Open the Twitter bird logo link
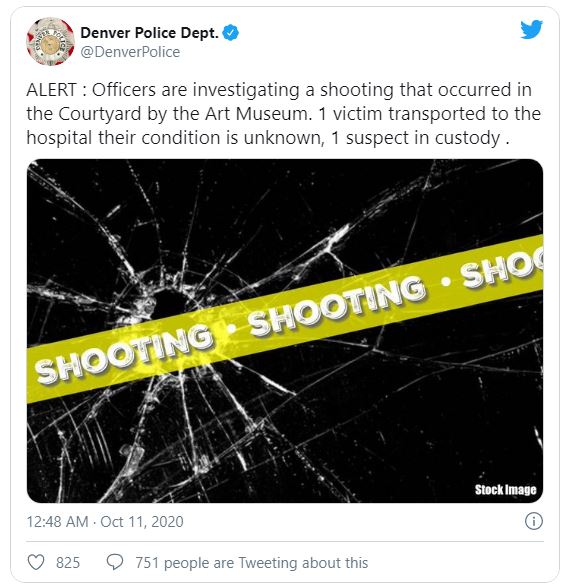The image size is (570, 588). pos(531,29)
